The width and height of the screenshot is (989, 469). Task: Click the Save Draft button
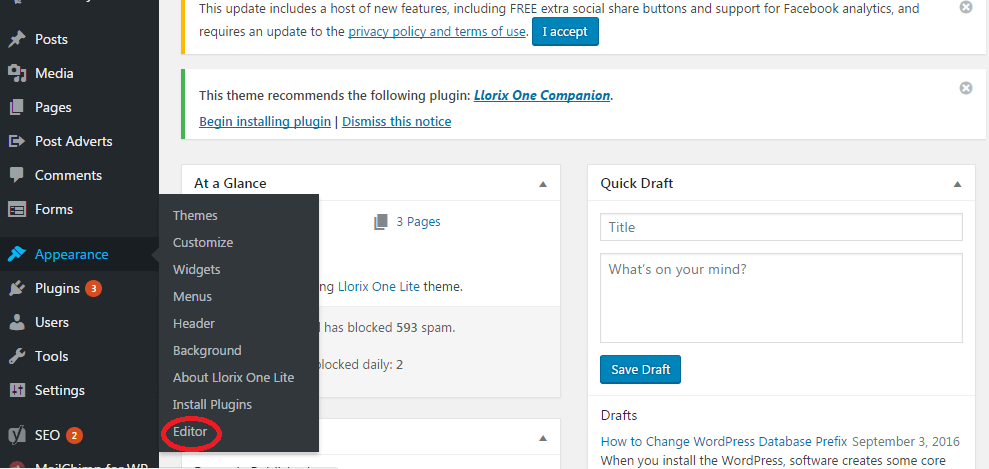pyautogui.click(x=640, y=369)
